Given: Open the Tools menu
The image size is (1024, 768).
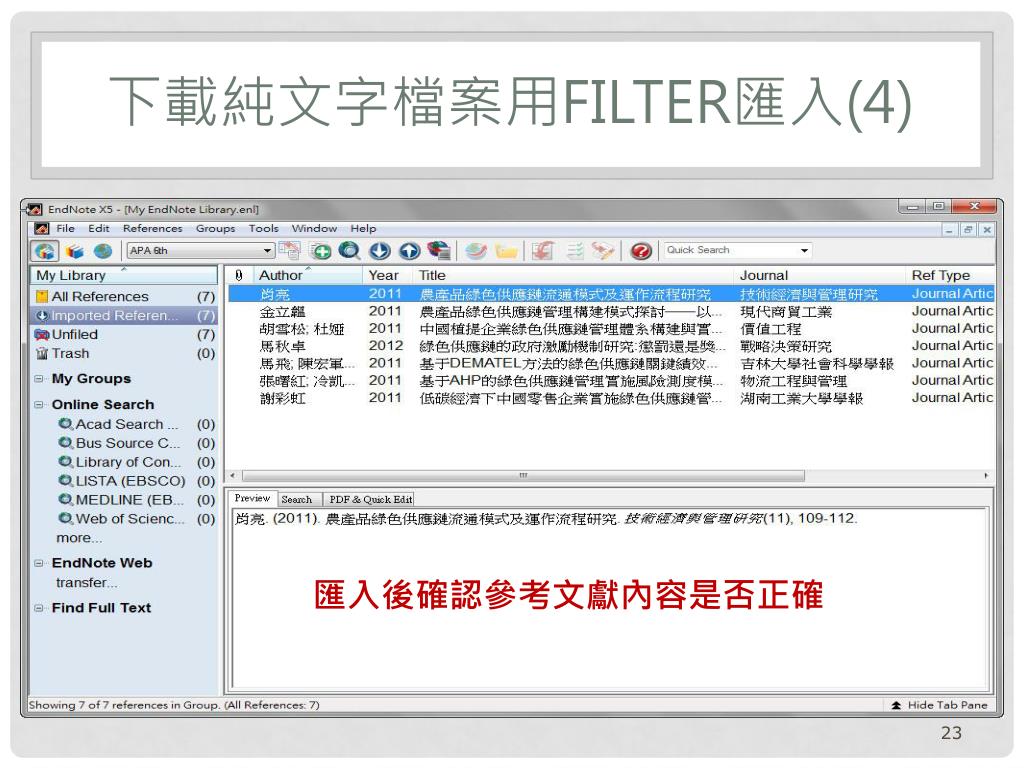Looking at the screenshot, I should coord(264,229).
